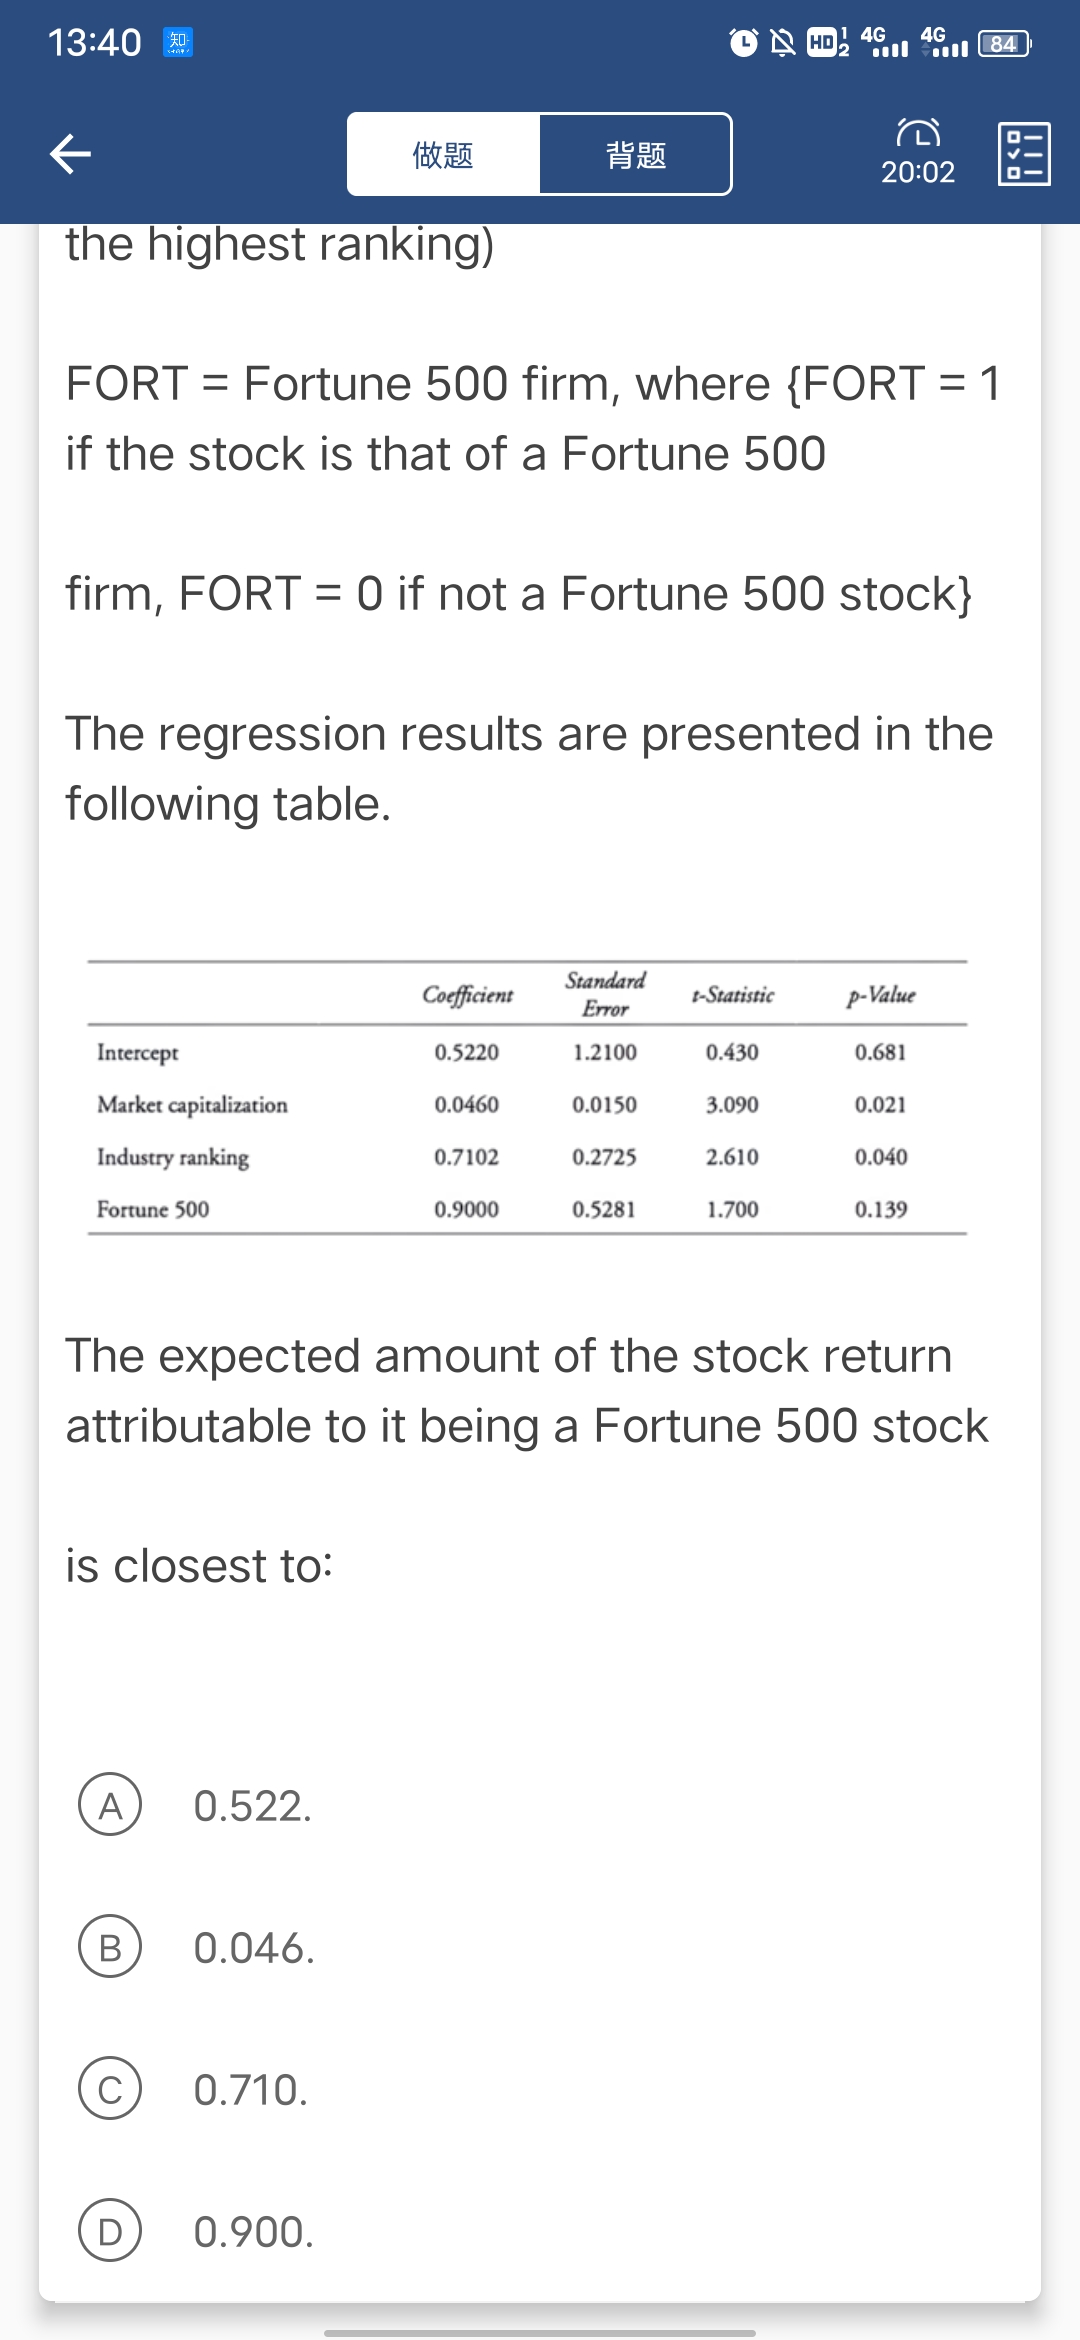The width and height of the screenshot is (1080, 2340).
Task: Tap the HD signal status icon
Action: (827, 43)
